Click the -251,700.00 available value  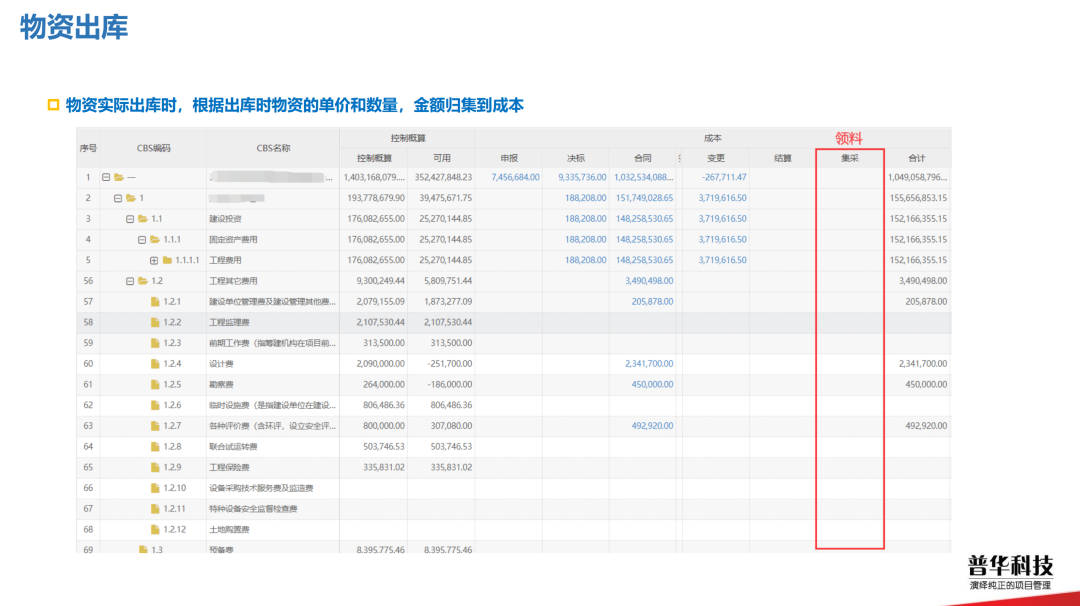pos(449,364)
